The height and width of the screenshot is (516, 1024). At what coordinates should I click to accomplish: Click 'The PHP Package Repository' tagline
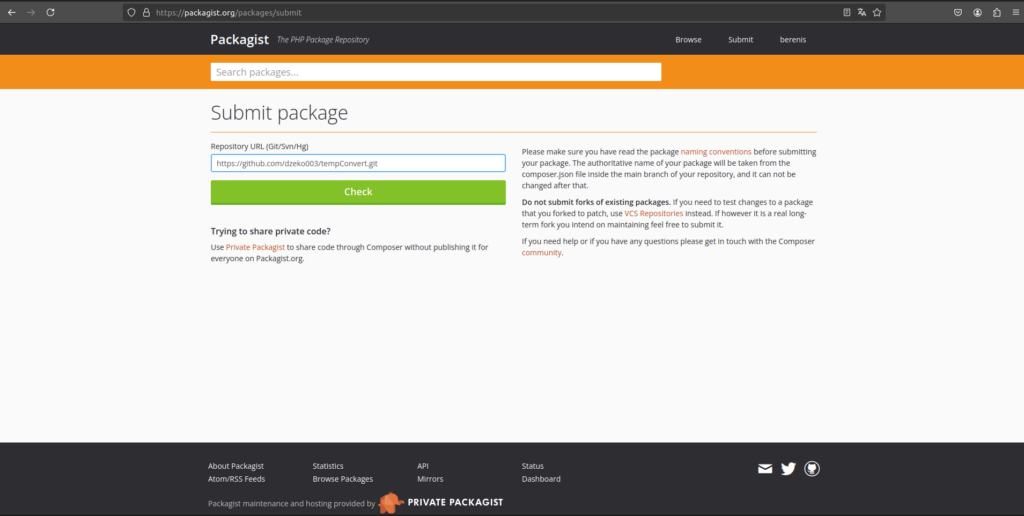tap(323, 40)
